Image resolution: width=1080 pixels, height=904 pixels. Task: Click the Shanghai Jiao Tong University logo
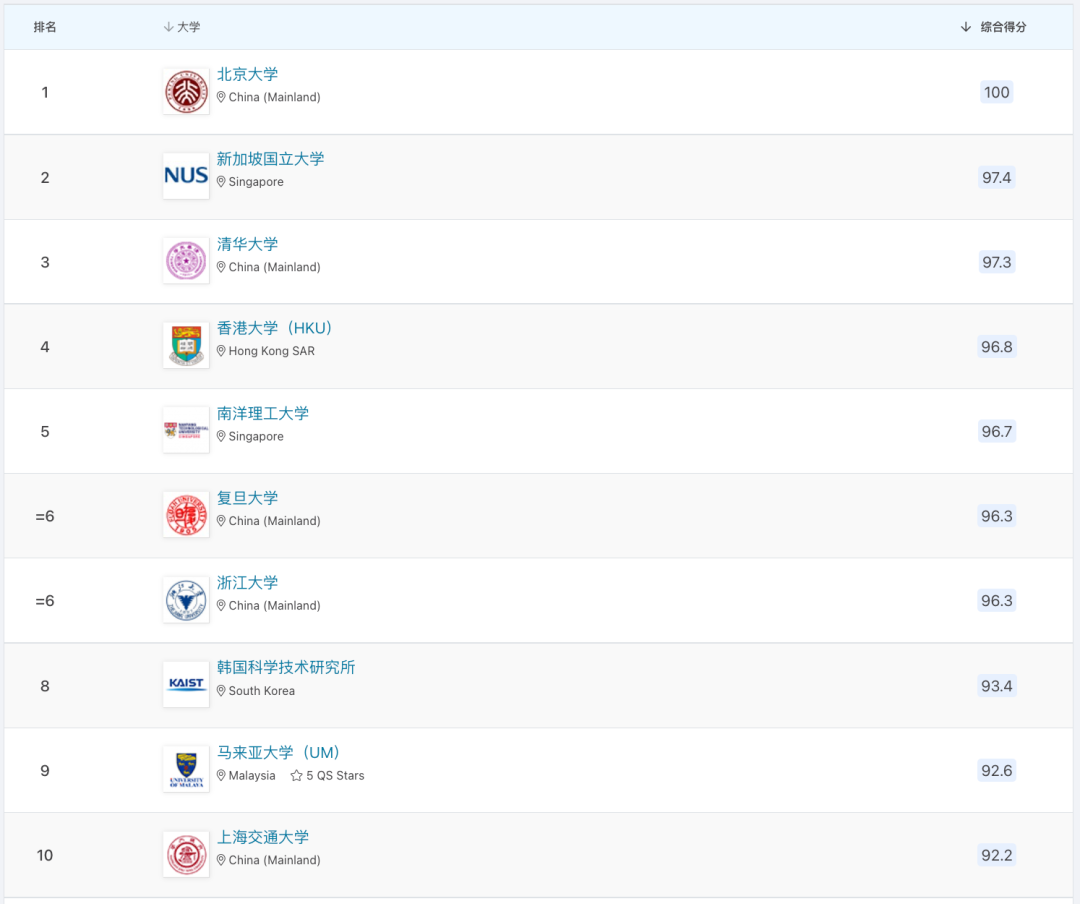[186, 854]
